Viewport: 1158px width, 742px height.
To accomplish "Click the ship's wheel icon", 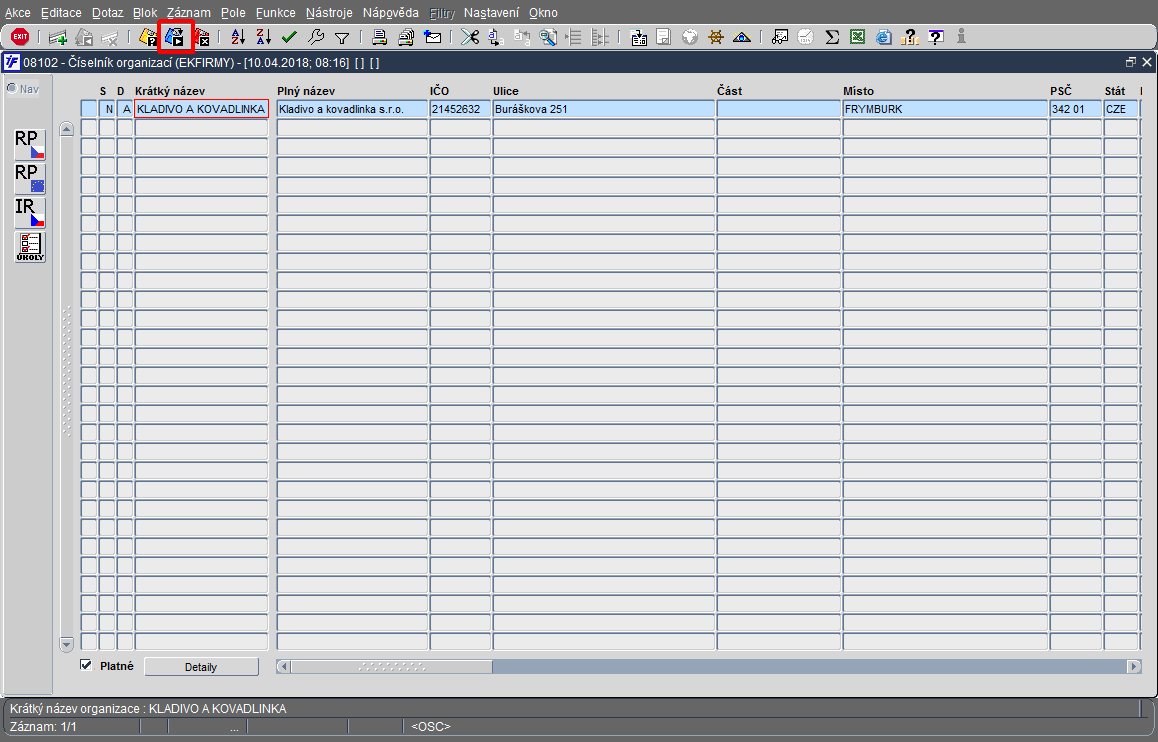I will 716,37.
